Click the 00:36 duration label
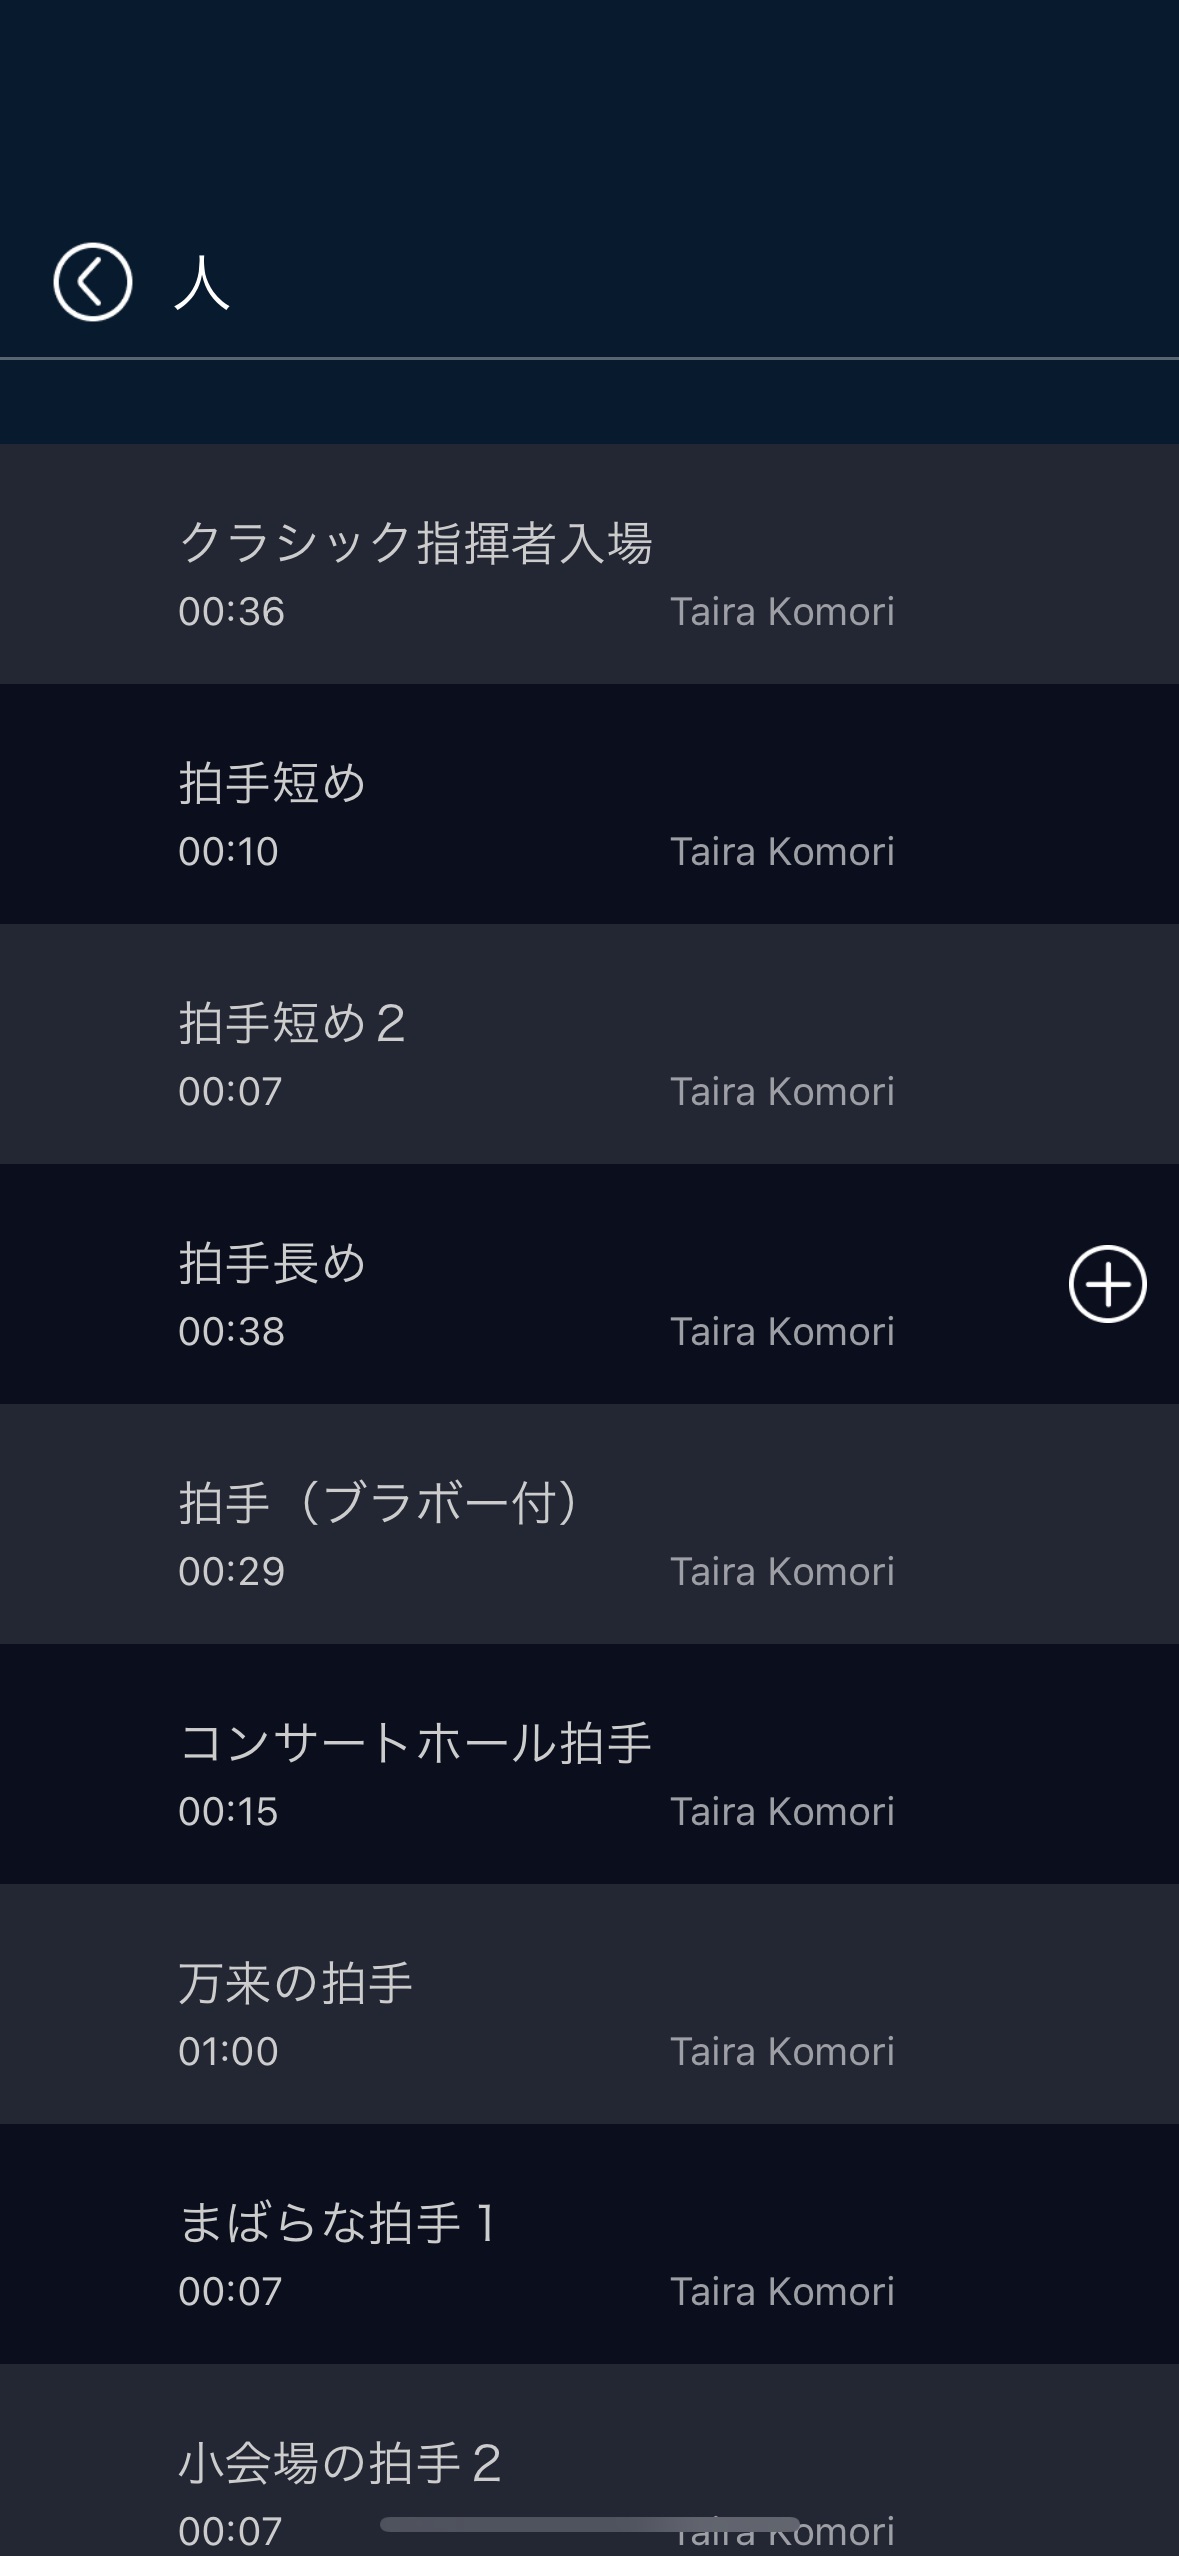1179x2556 pixels. 231,612
